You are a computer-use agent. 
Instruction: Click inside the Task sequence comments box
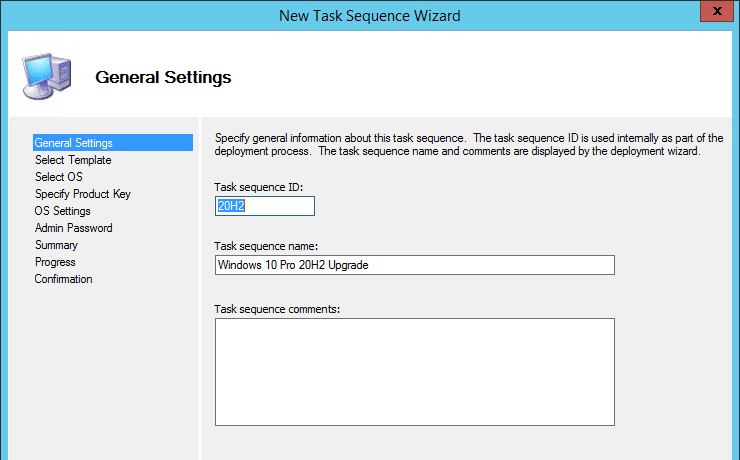pos(414,372)
